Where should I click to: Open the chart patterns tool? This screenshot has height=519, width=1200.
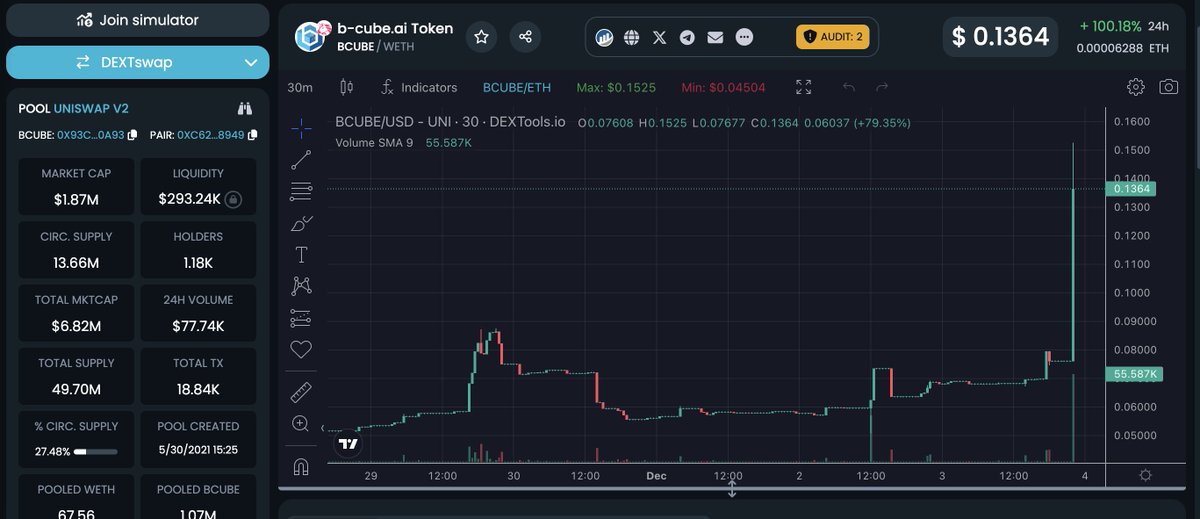pos(301,286)
